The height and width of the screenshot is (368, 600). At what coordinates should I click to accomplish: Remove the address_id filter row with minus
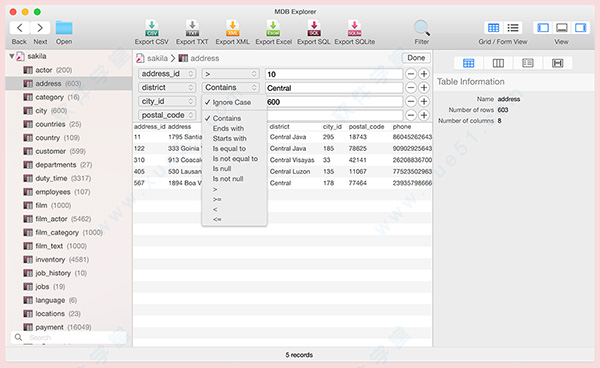pos(411,74)
